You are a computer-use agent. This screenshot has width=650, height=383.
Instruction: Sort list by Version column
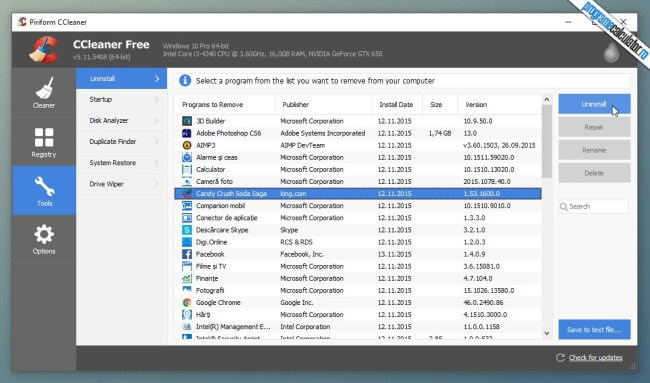499,104
